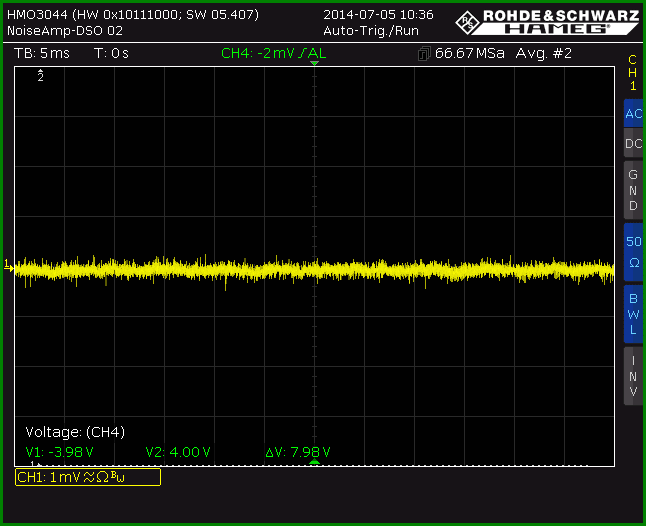Select AC coupling soft key
Image resolution: width=646 pixels, height=526 pixels.
633,113
